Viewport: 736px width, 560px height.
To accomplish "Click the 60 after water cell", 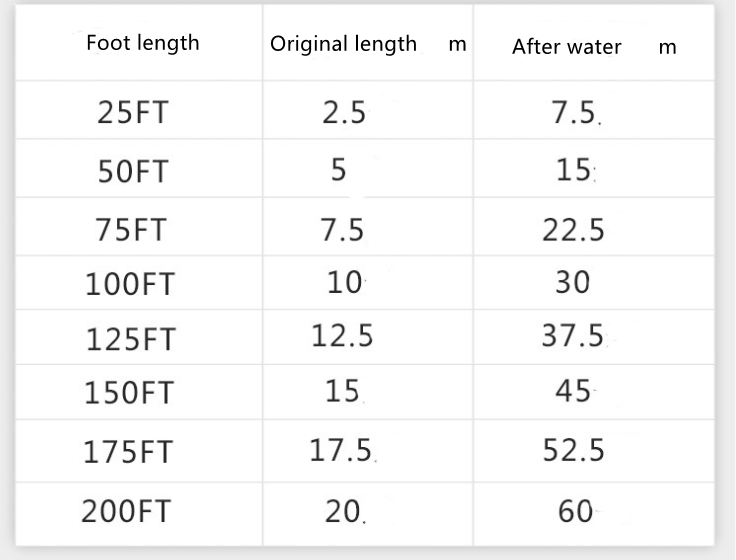I will 575,512.
